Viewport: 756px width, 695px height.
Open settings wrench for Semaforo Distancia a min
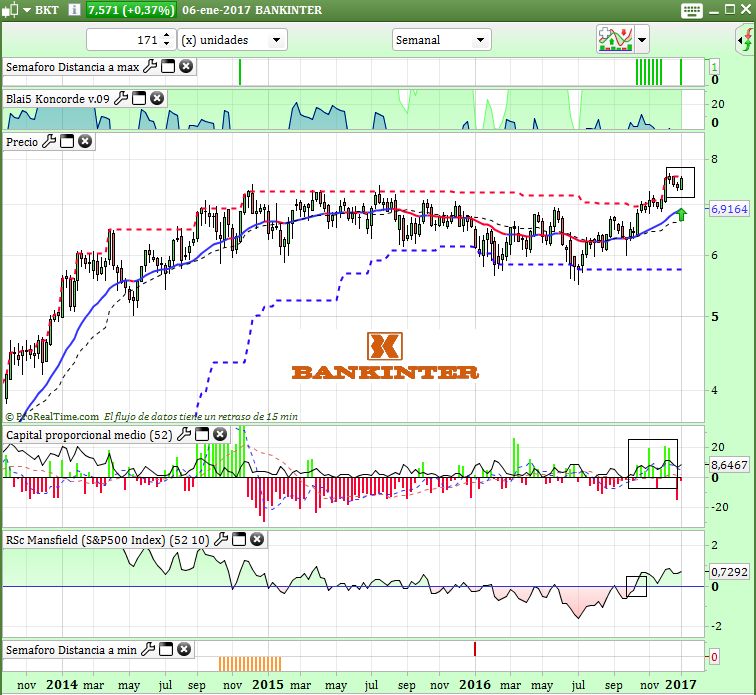pyautogui.click(x=148, y=650)
